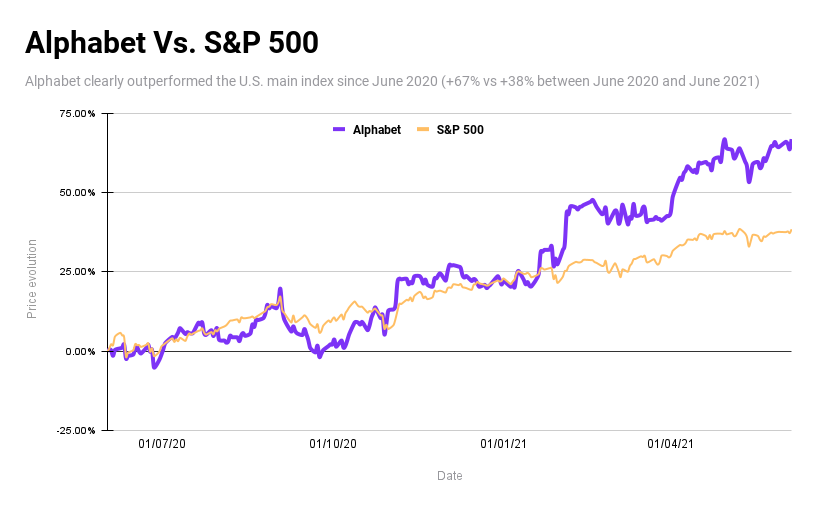Click the 75.00% y-axis tick label
The width and height of the screenshot is (817, 508).
tap(77, 114)
